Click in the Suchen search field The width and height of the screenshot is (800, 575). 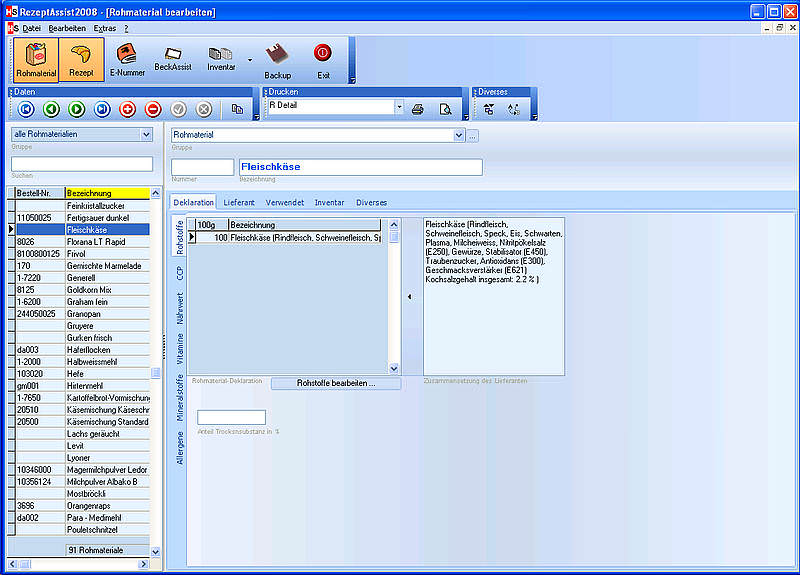[x=82, y=164]
